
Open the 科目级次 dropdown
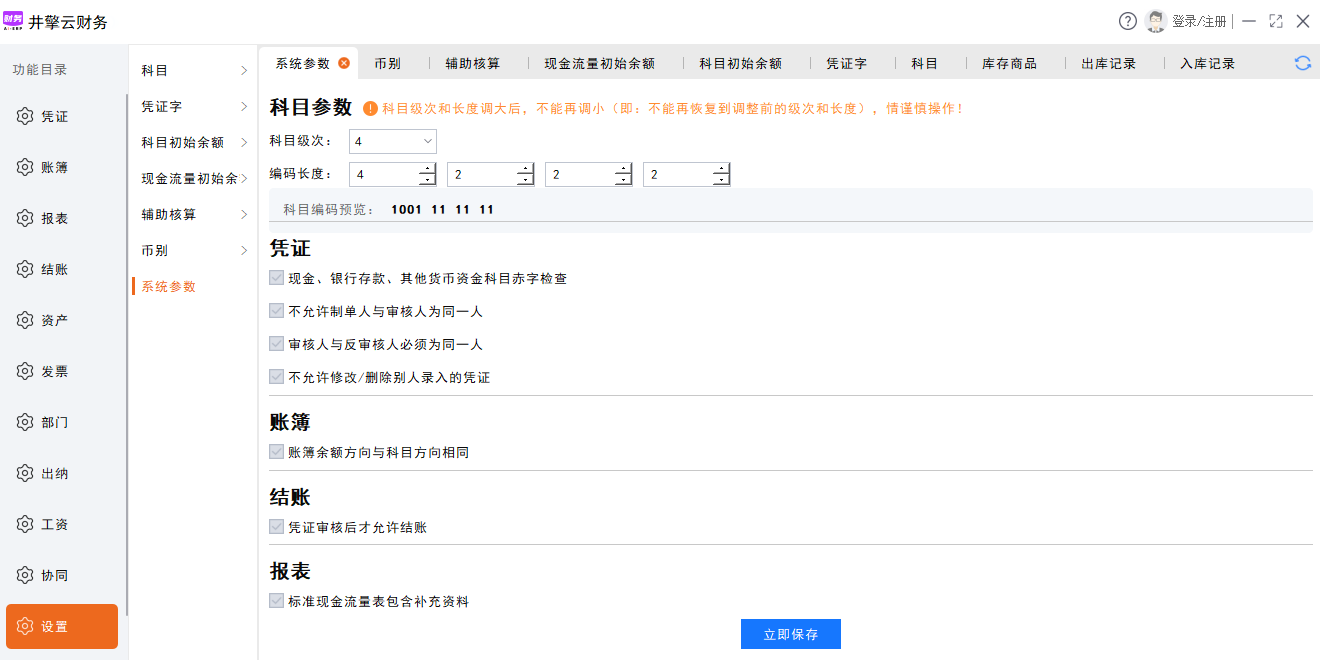(x=393, y=142)
